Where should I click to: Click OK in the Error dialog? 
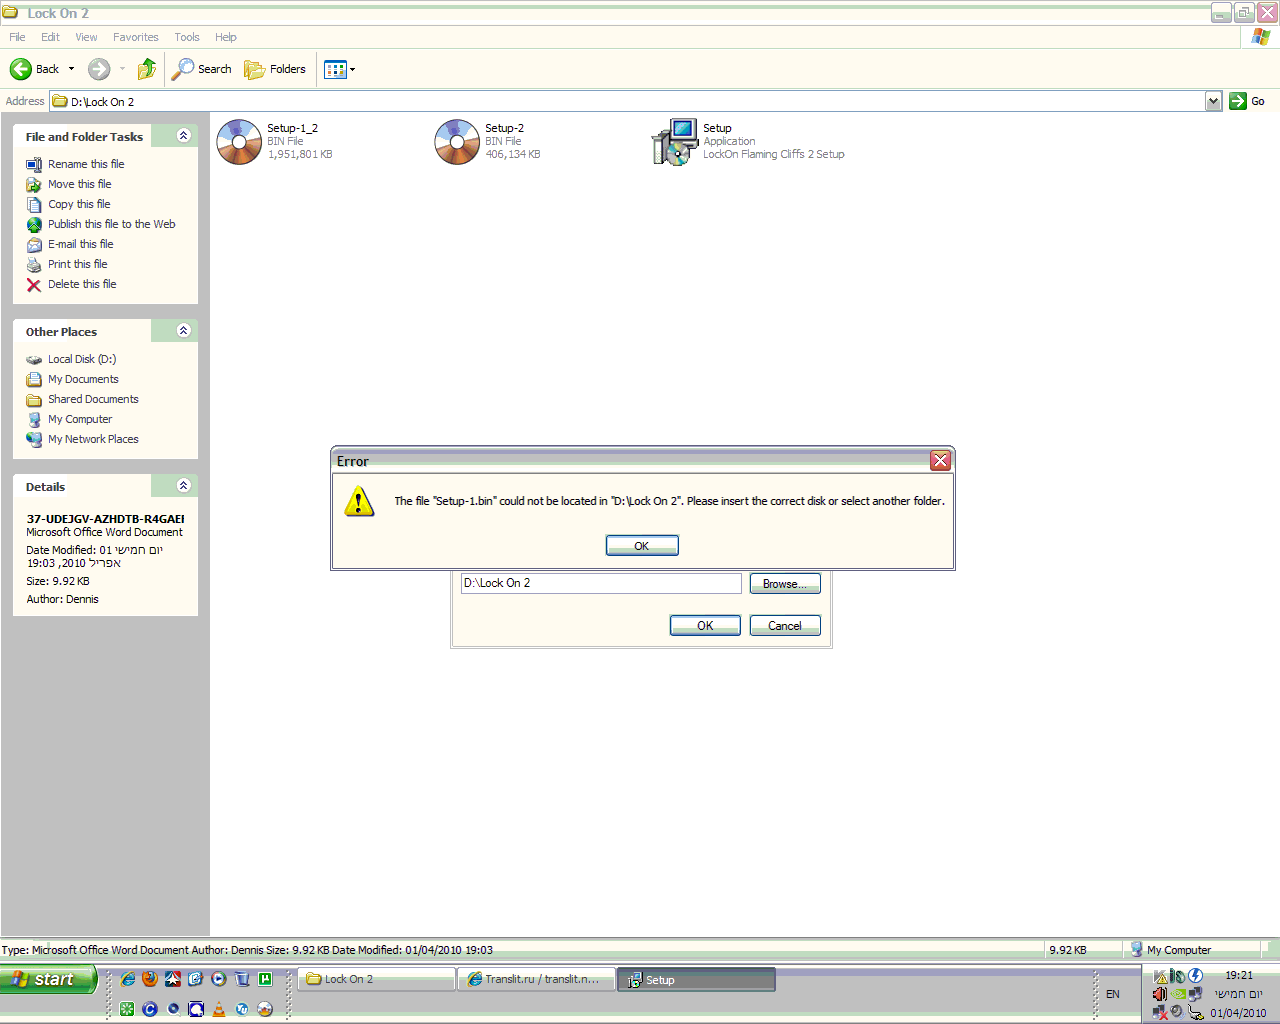pos(642,546)
